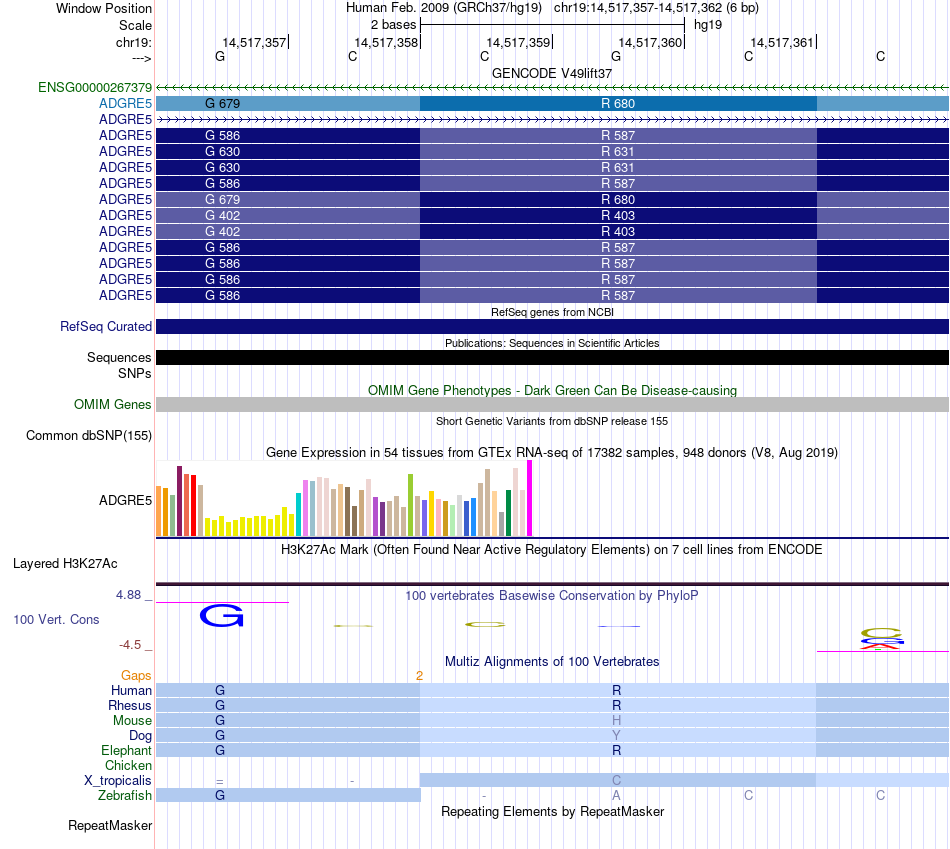Click the '2 bases' scale bar label
The width and height of the screenshot is (950, 849).
tap(393, 25)
